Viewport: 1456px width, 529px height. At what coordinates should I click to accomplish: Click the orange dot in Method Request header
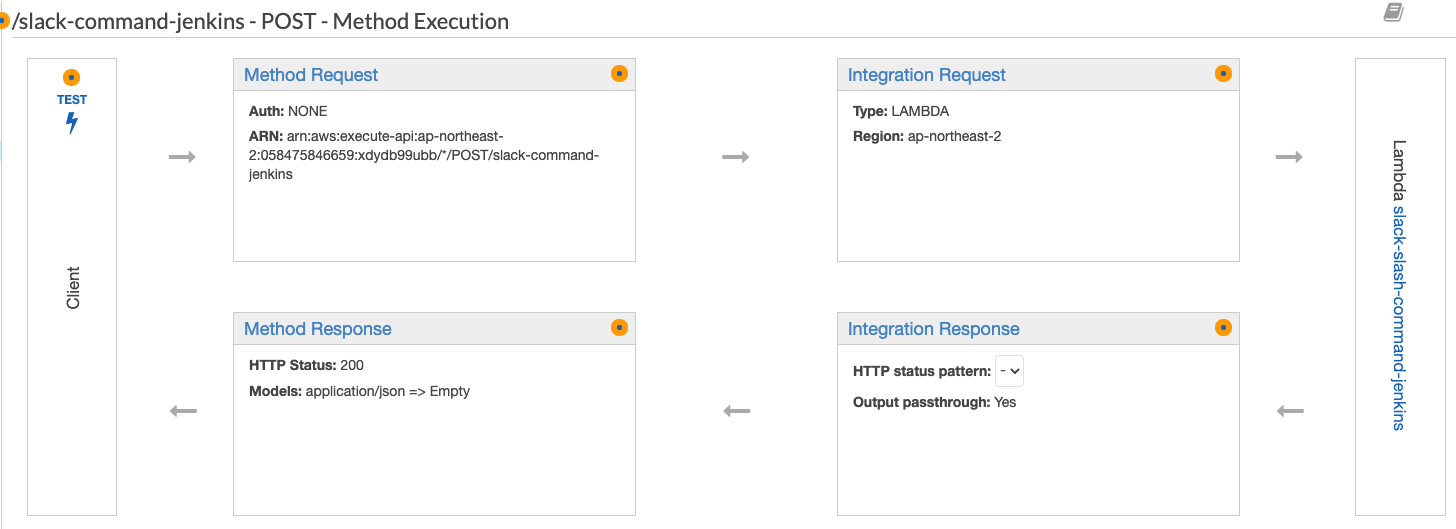click(x=619, y=73)
